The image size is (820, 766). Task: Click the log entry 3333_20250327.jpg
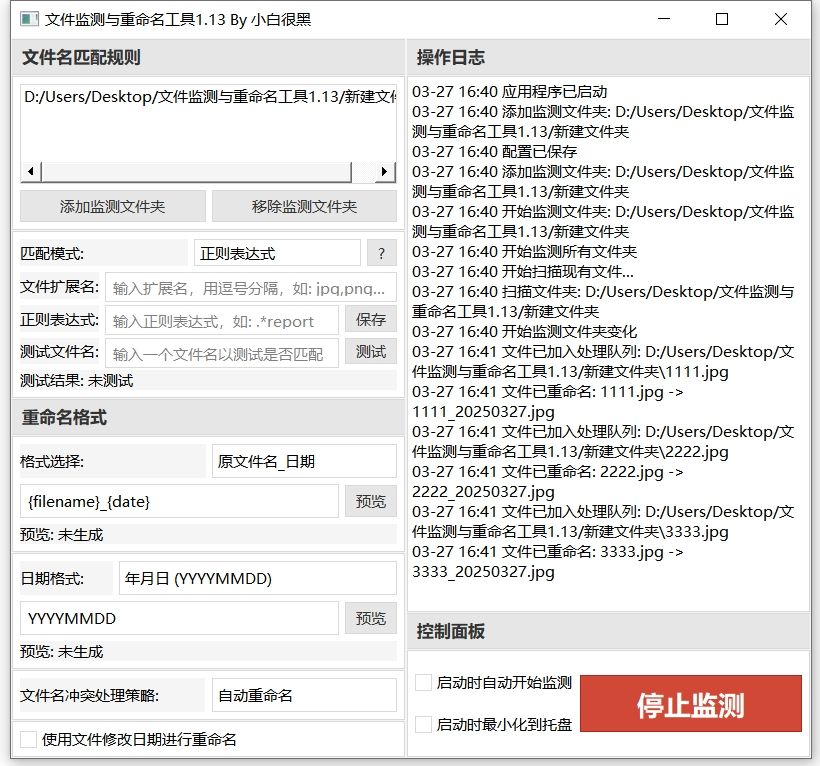pyautogui.click(x=483, y=572)
